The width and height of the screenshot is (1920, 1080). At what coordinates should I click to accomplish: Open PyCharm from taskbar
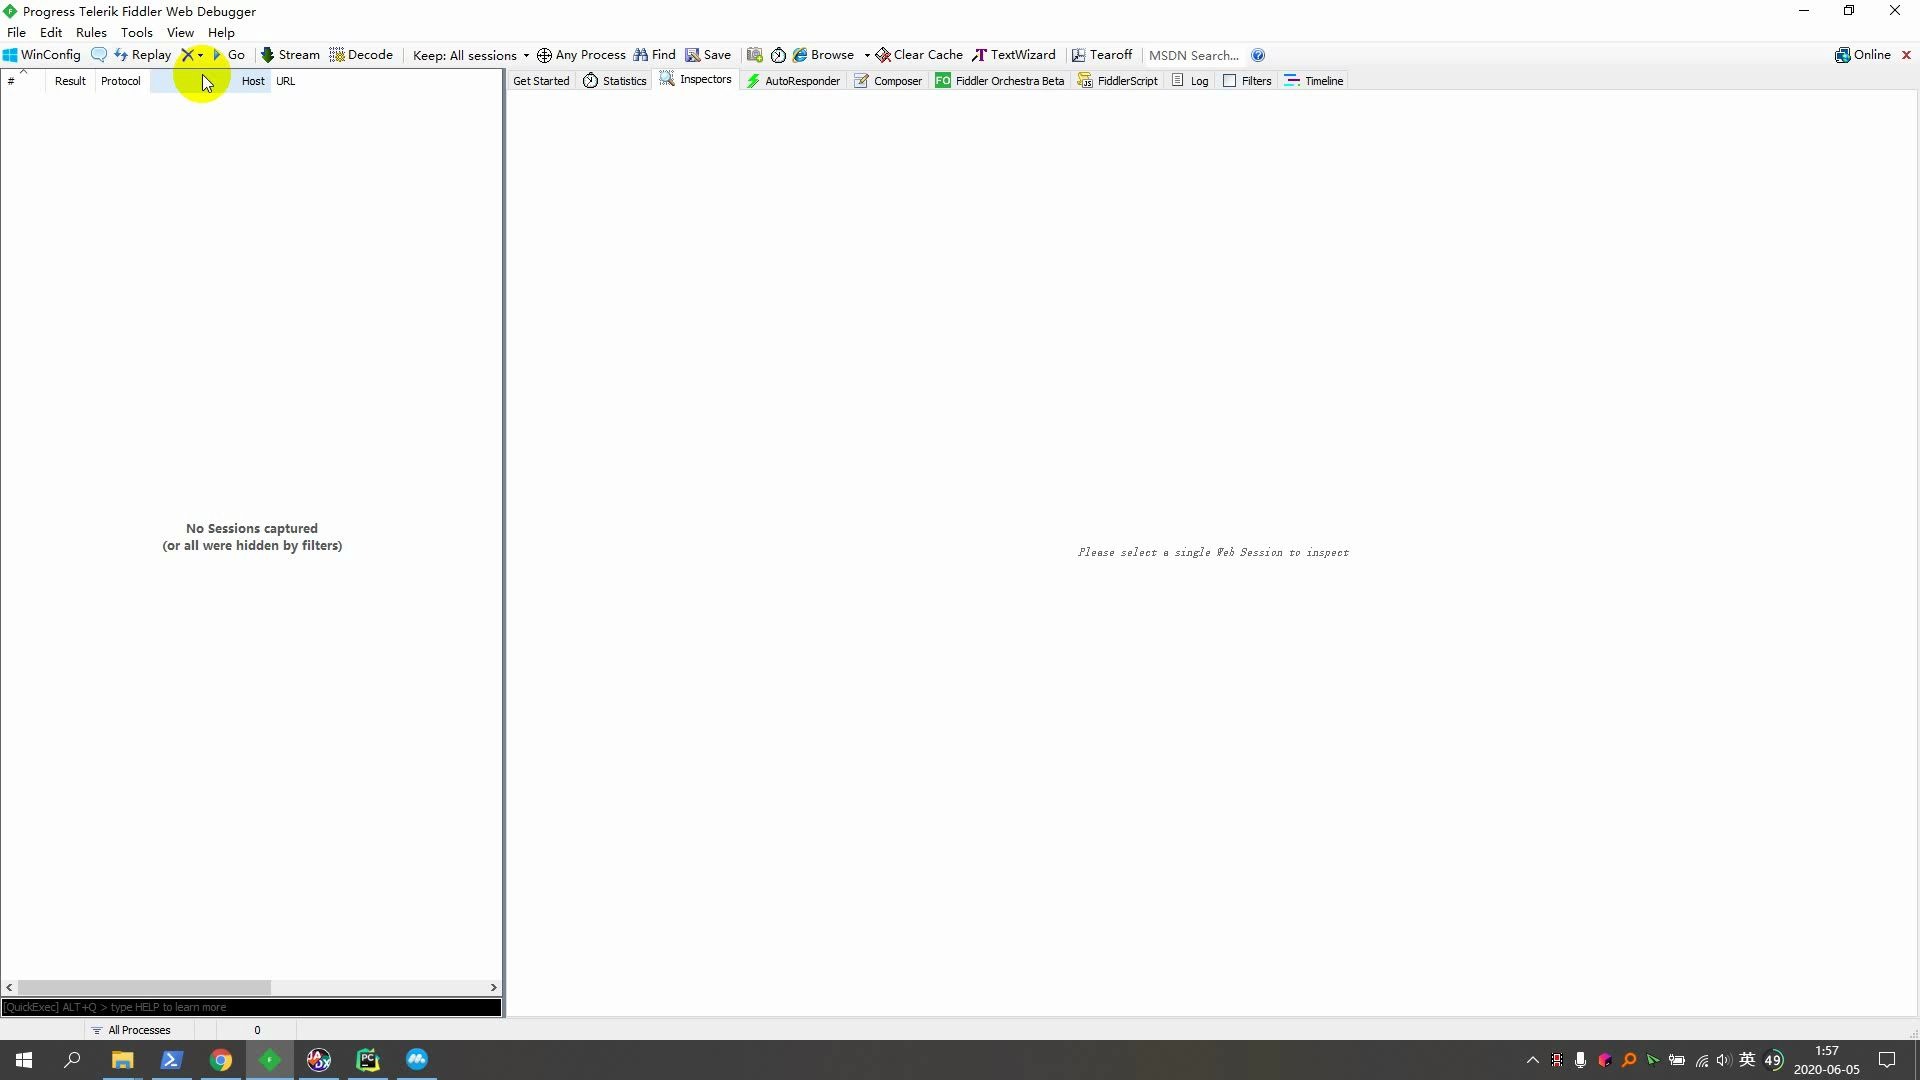pyautogui.click(x=368, y=1060)
